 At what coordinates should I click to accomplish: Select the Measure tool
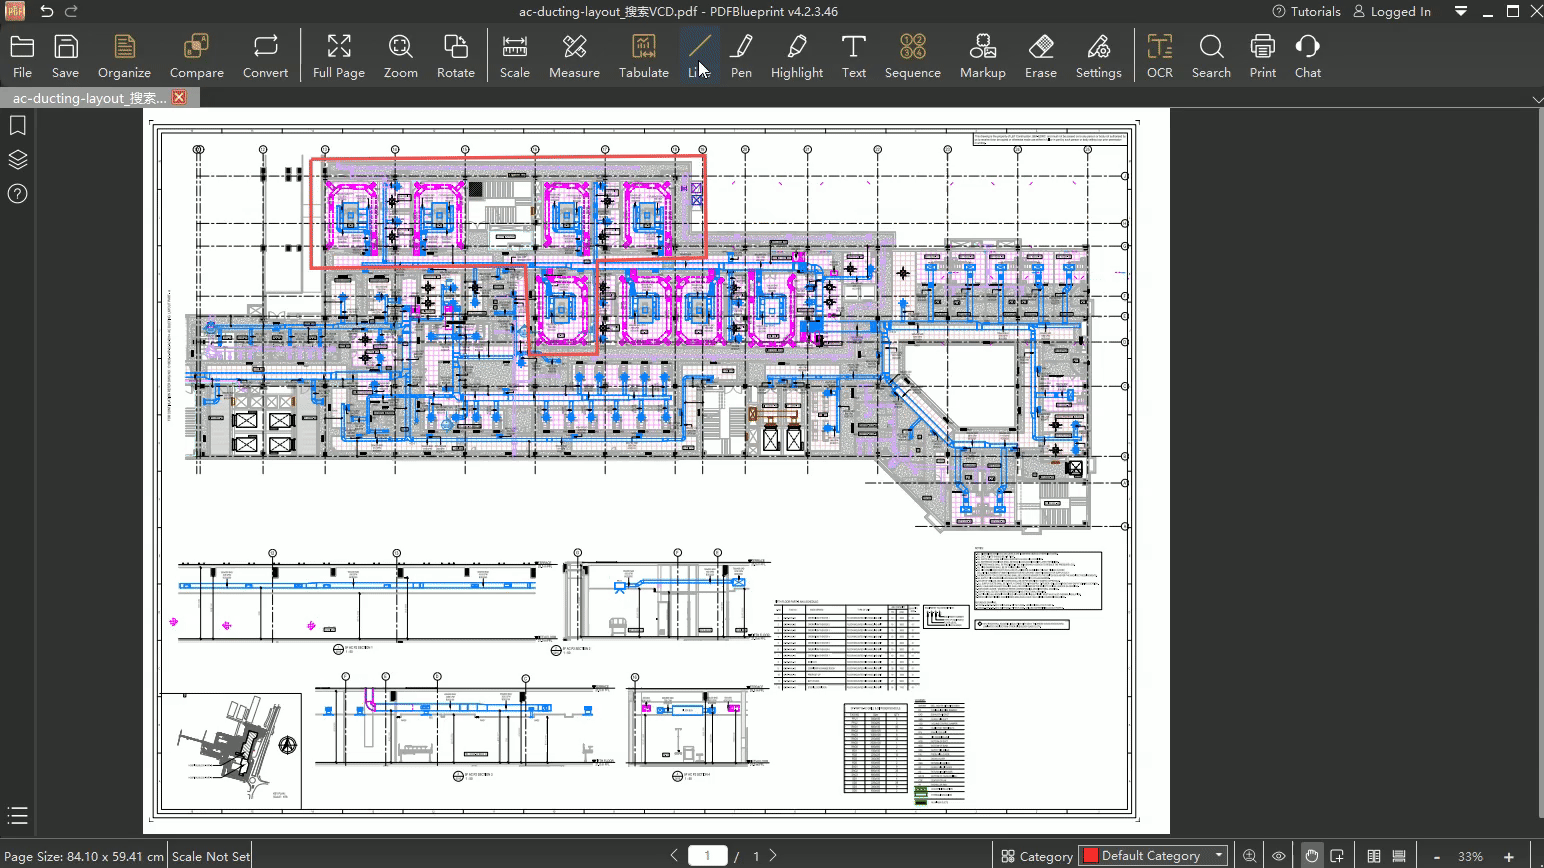click(574, 56)
